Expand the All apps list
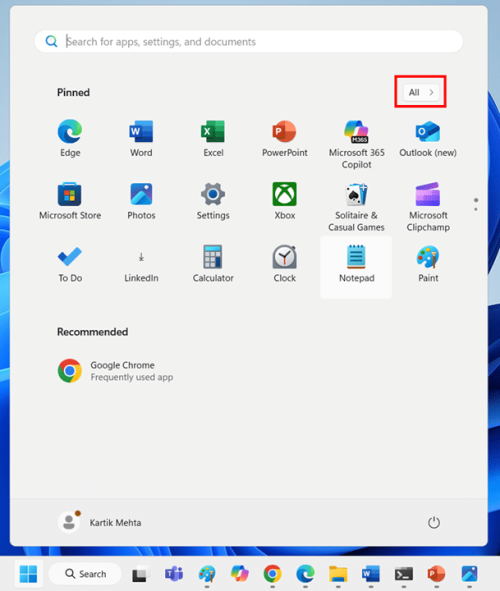Viewport: 500px width, 591px height. pyautogui.click(x=421, y=92)
